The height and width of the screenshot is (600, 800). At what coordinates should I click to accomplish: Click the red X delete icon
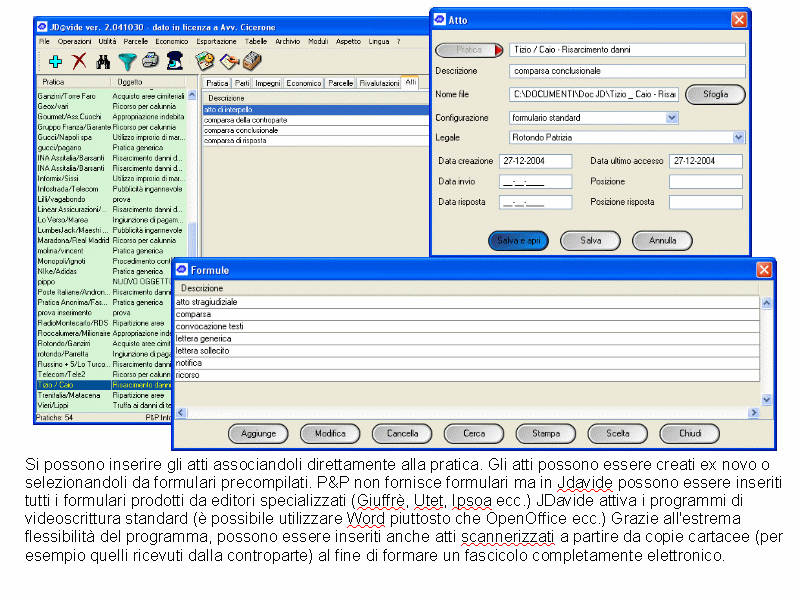(x=79, y=62)
